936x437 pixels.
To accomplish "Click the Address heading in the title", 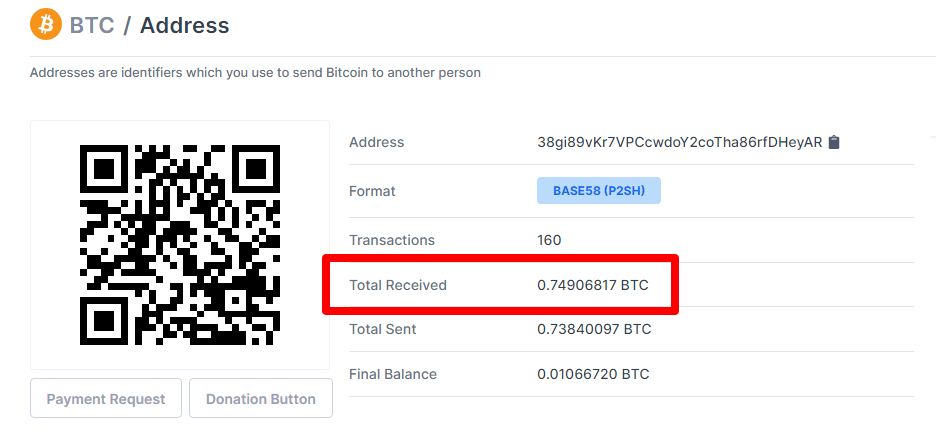I will (x=184, y=25).
